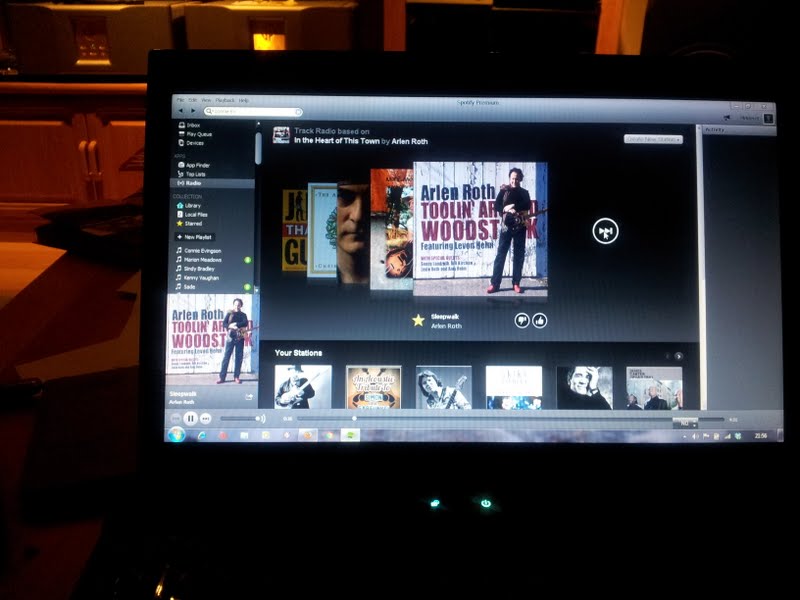Open the File menu
800x600 pixels.
point(180,100)
